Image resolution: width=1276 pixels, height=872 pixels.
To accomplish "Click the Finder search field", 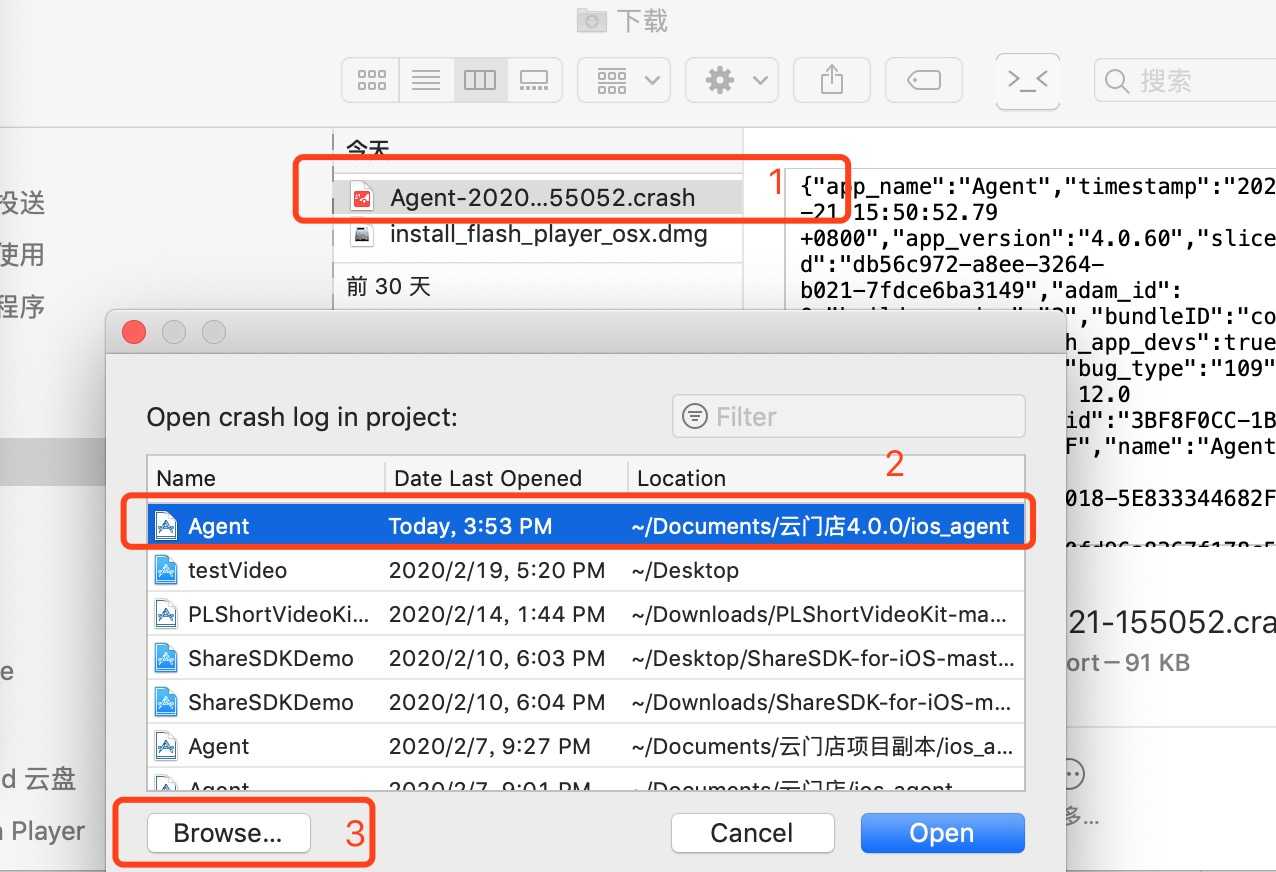I will point(1185,80).
